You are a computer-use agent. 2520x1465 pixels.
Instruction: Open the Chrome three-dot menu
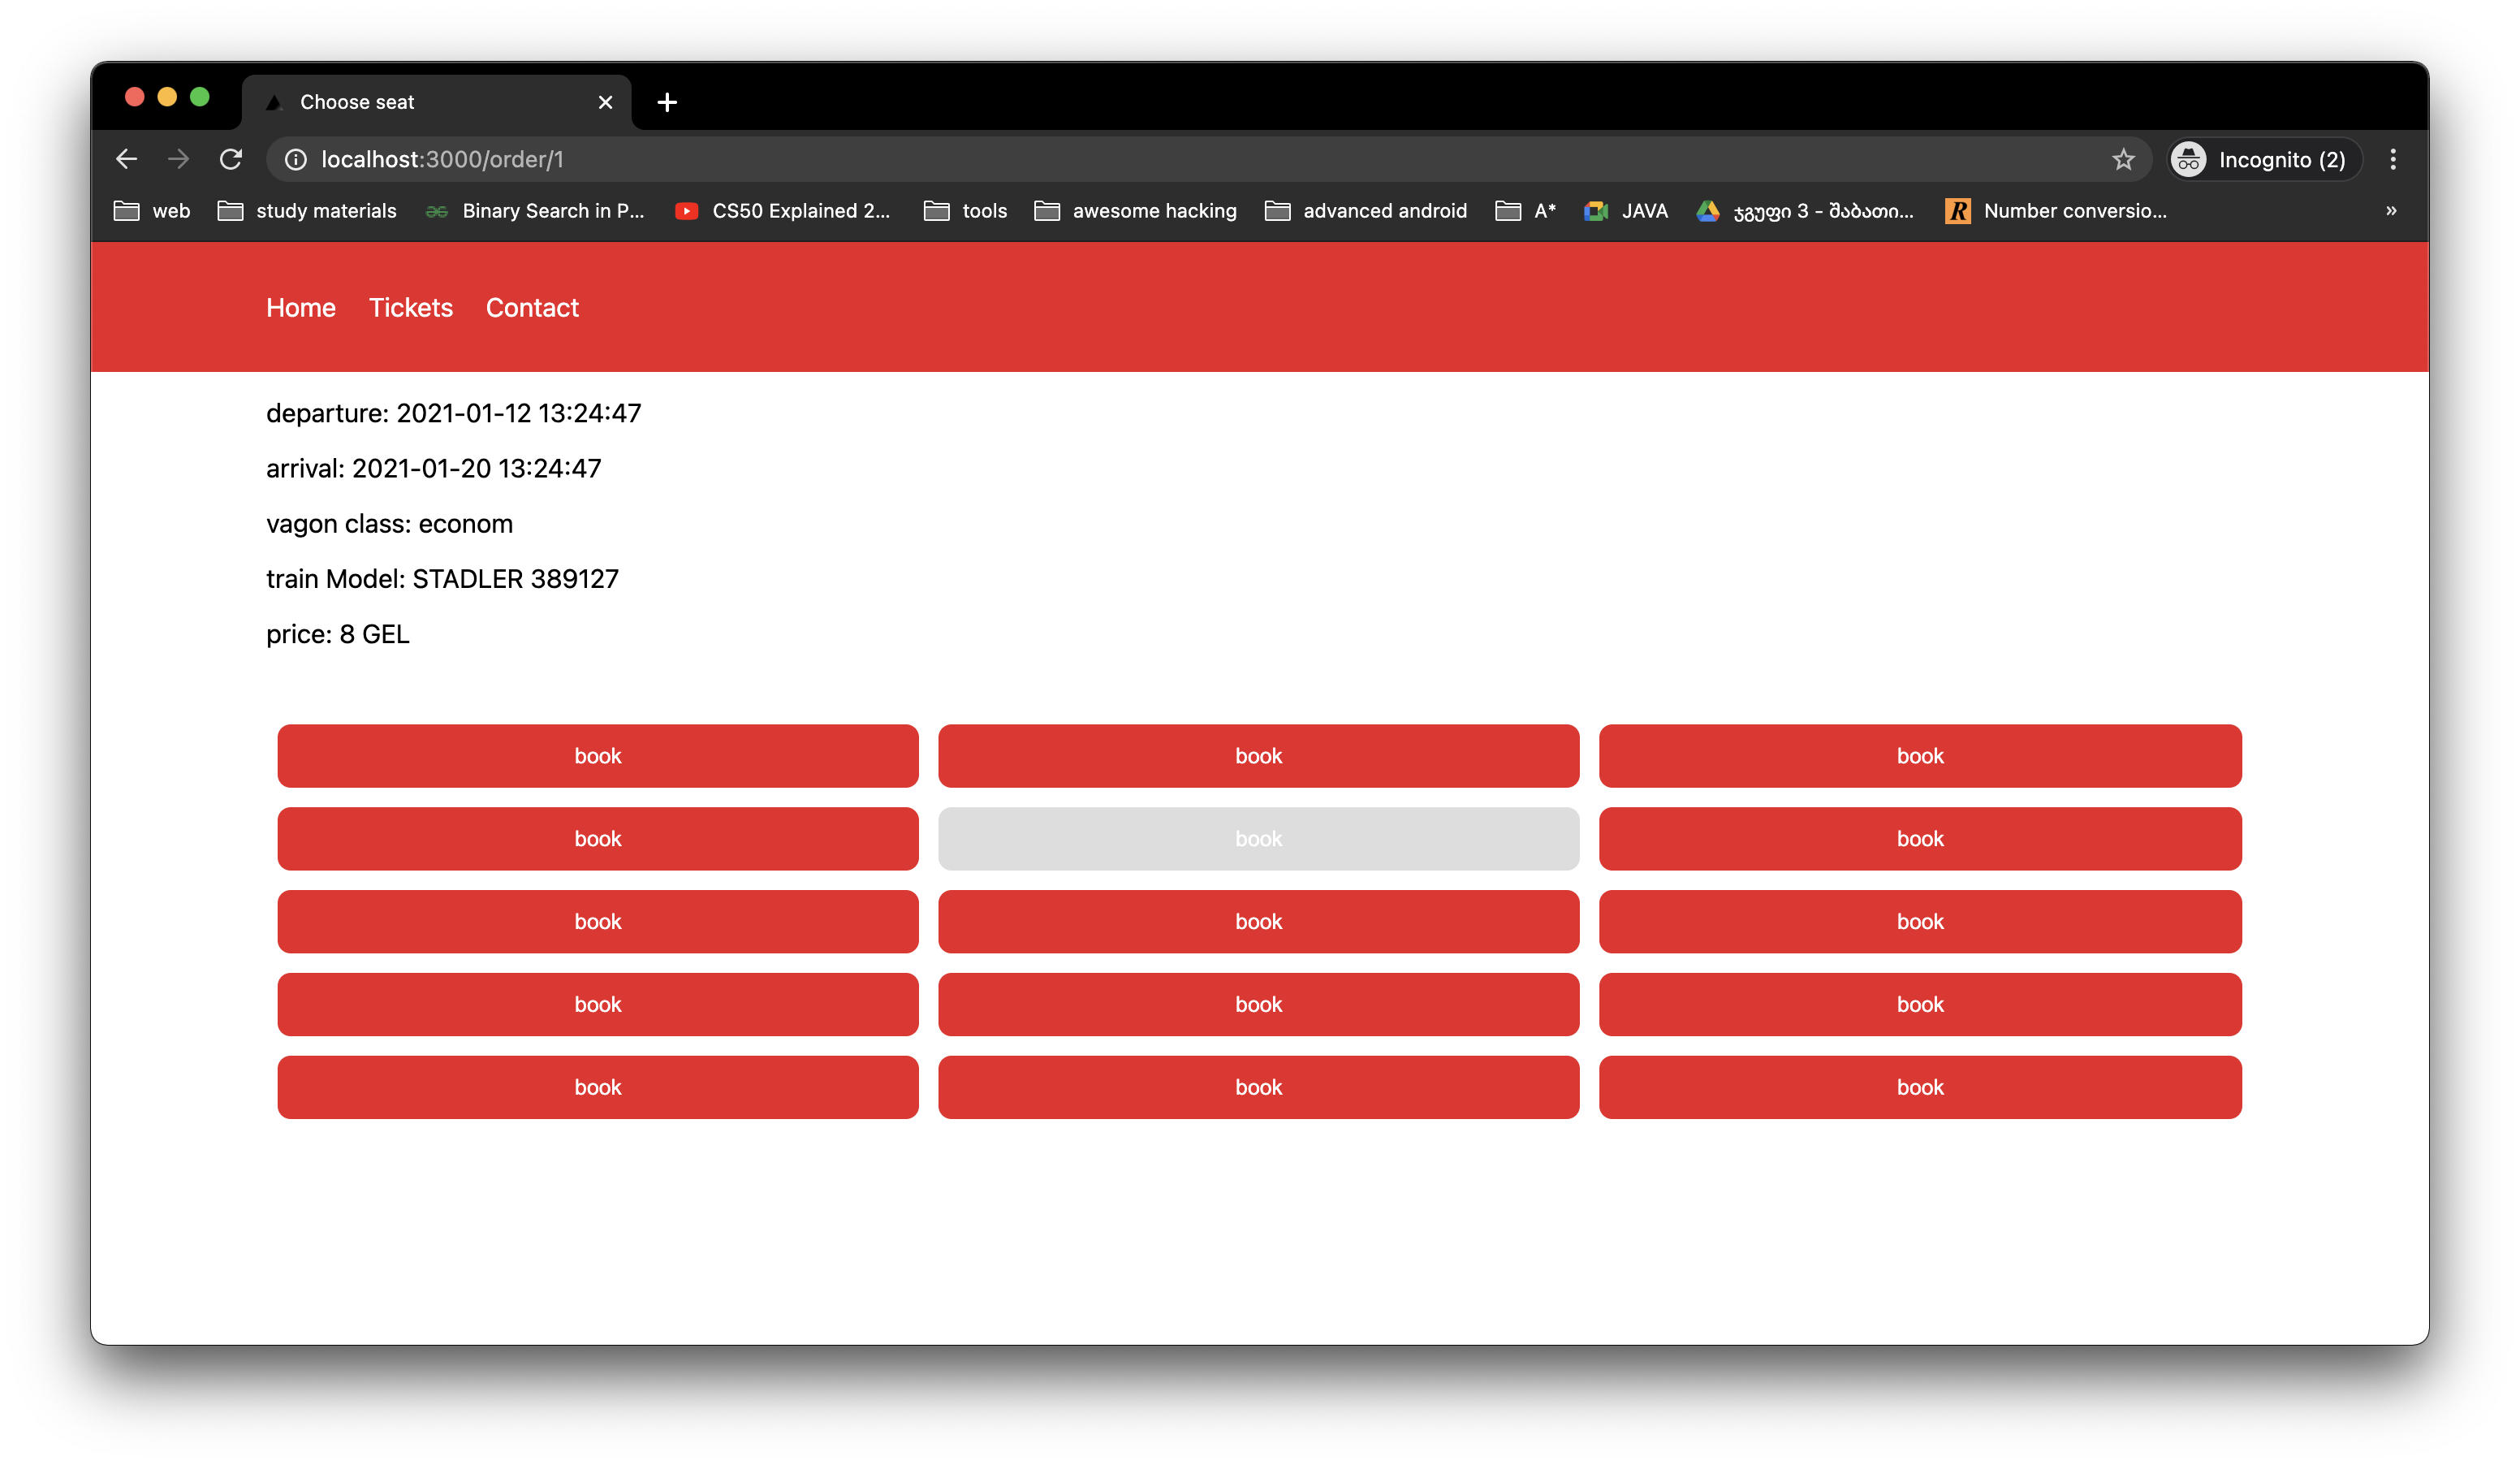(2392, 159)
